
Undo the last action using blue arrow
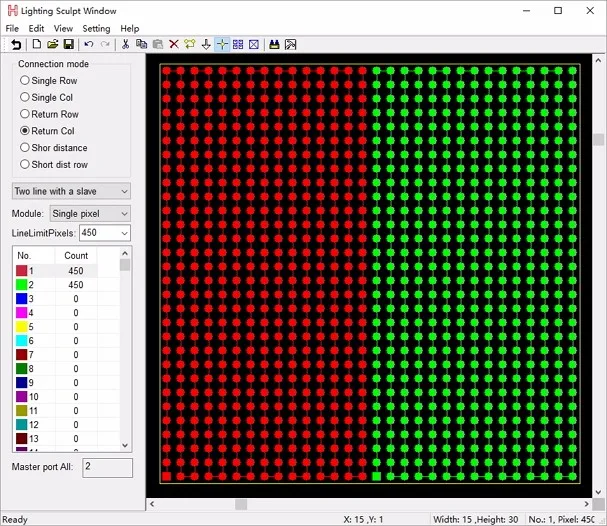click(89, 44)
